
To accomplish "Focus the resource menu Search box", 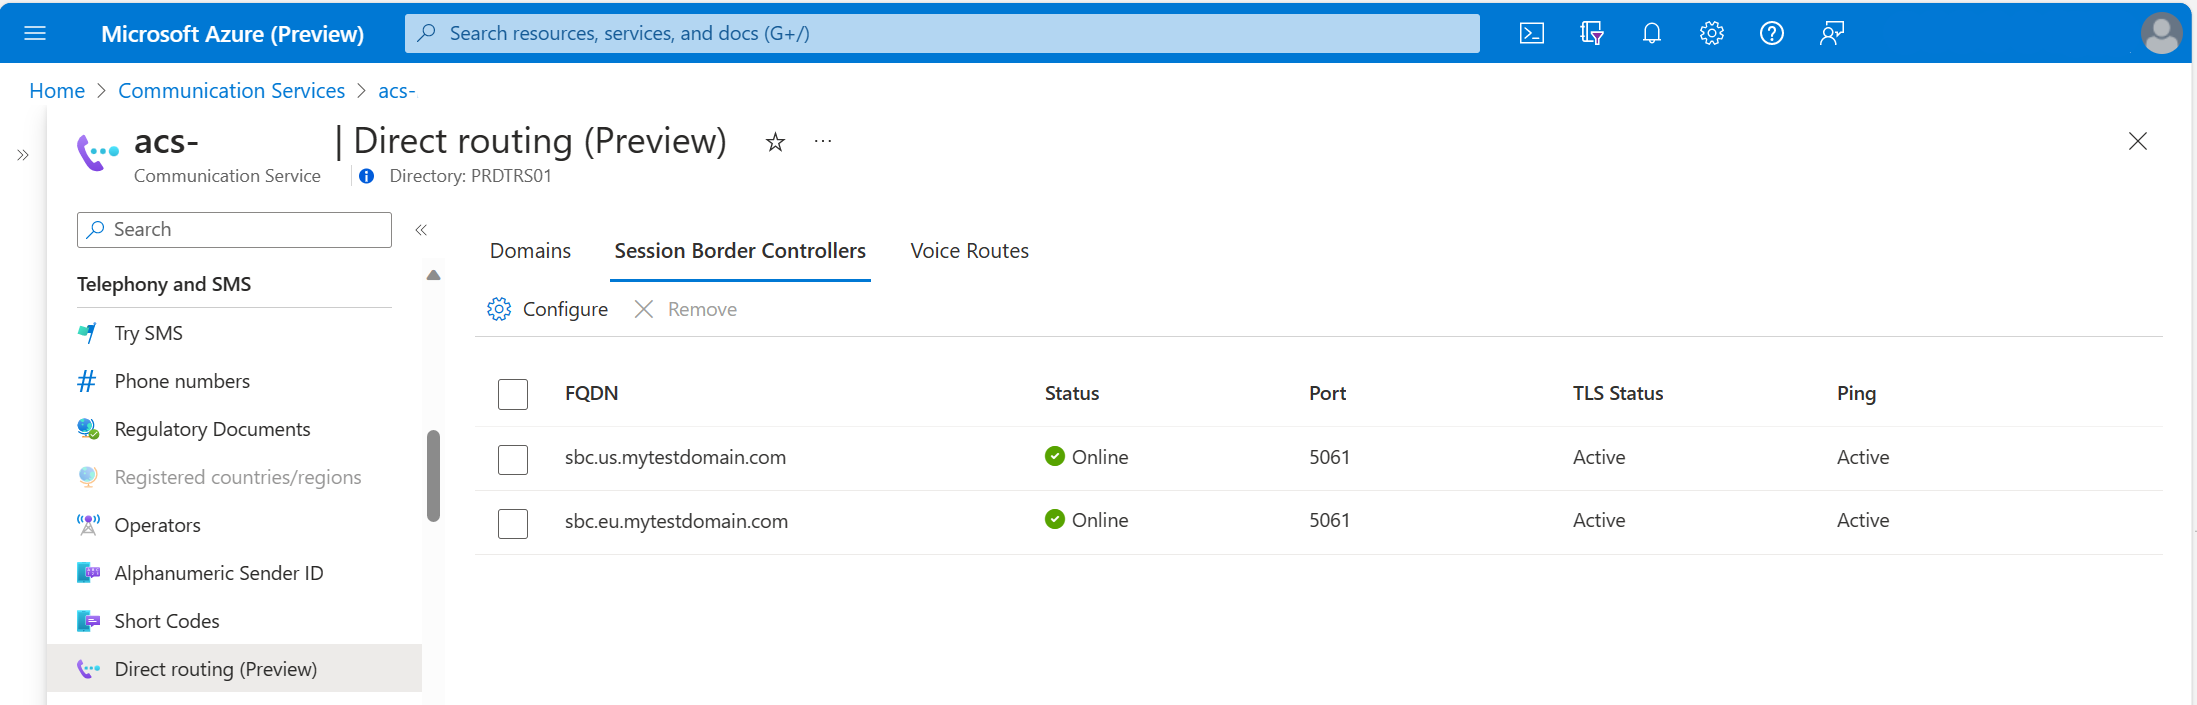I will pyautogui.click(x=234, y=230).
